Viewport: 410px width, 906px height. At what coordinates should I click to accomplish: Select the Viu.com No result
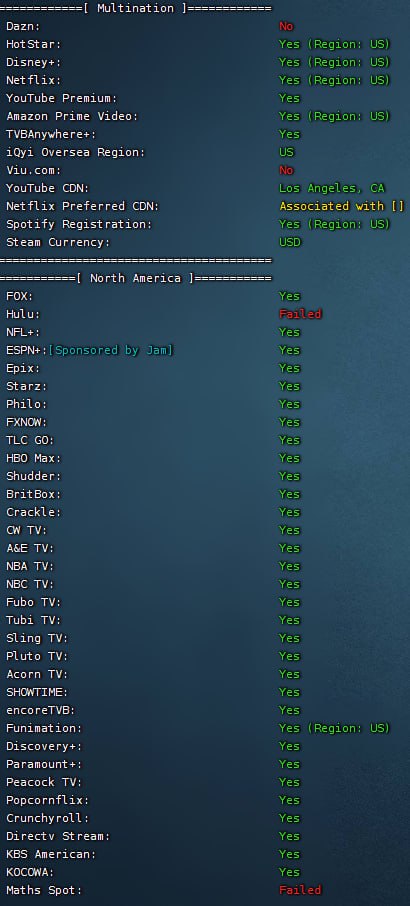286,170
